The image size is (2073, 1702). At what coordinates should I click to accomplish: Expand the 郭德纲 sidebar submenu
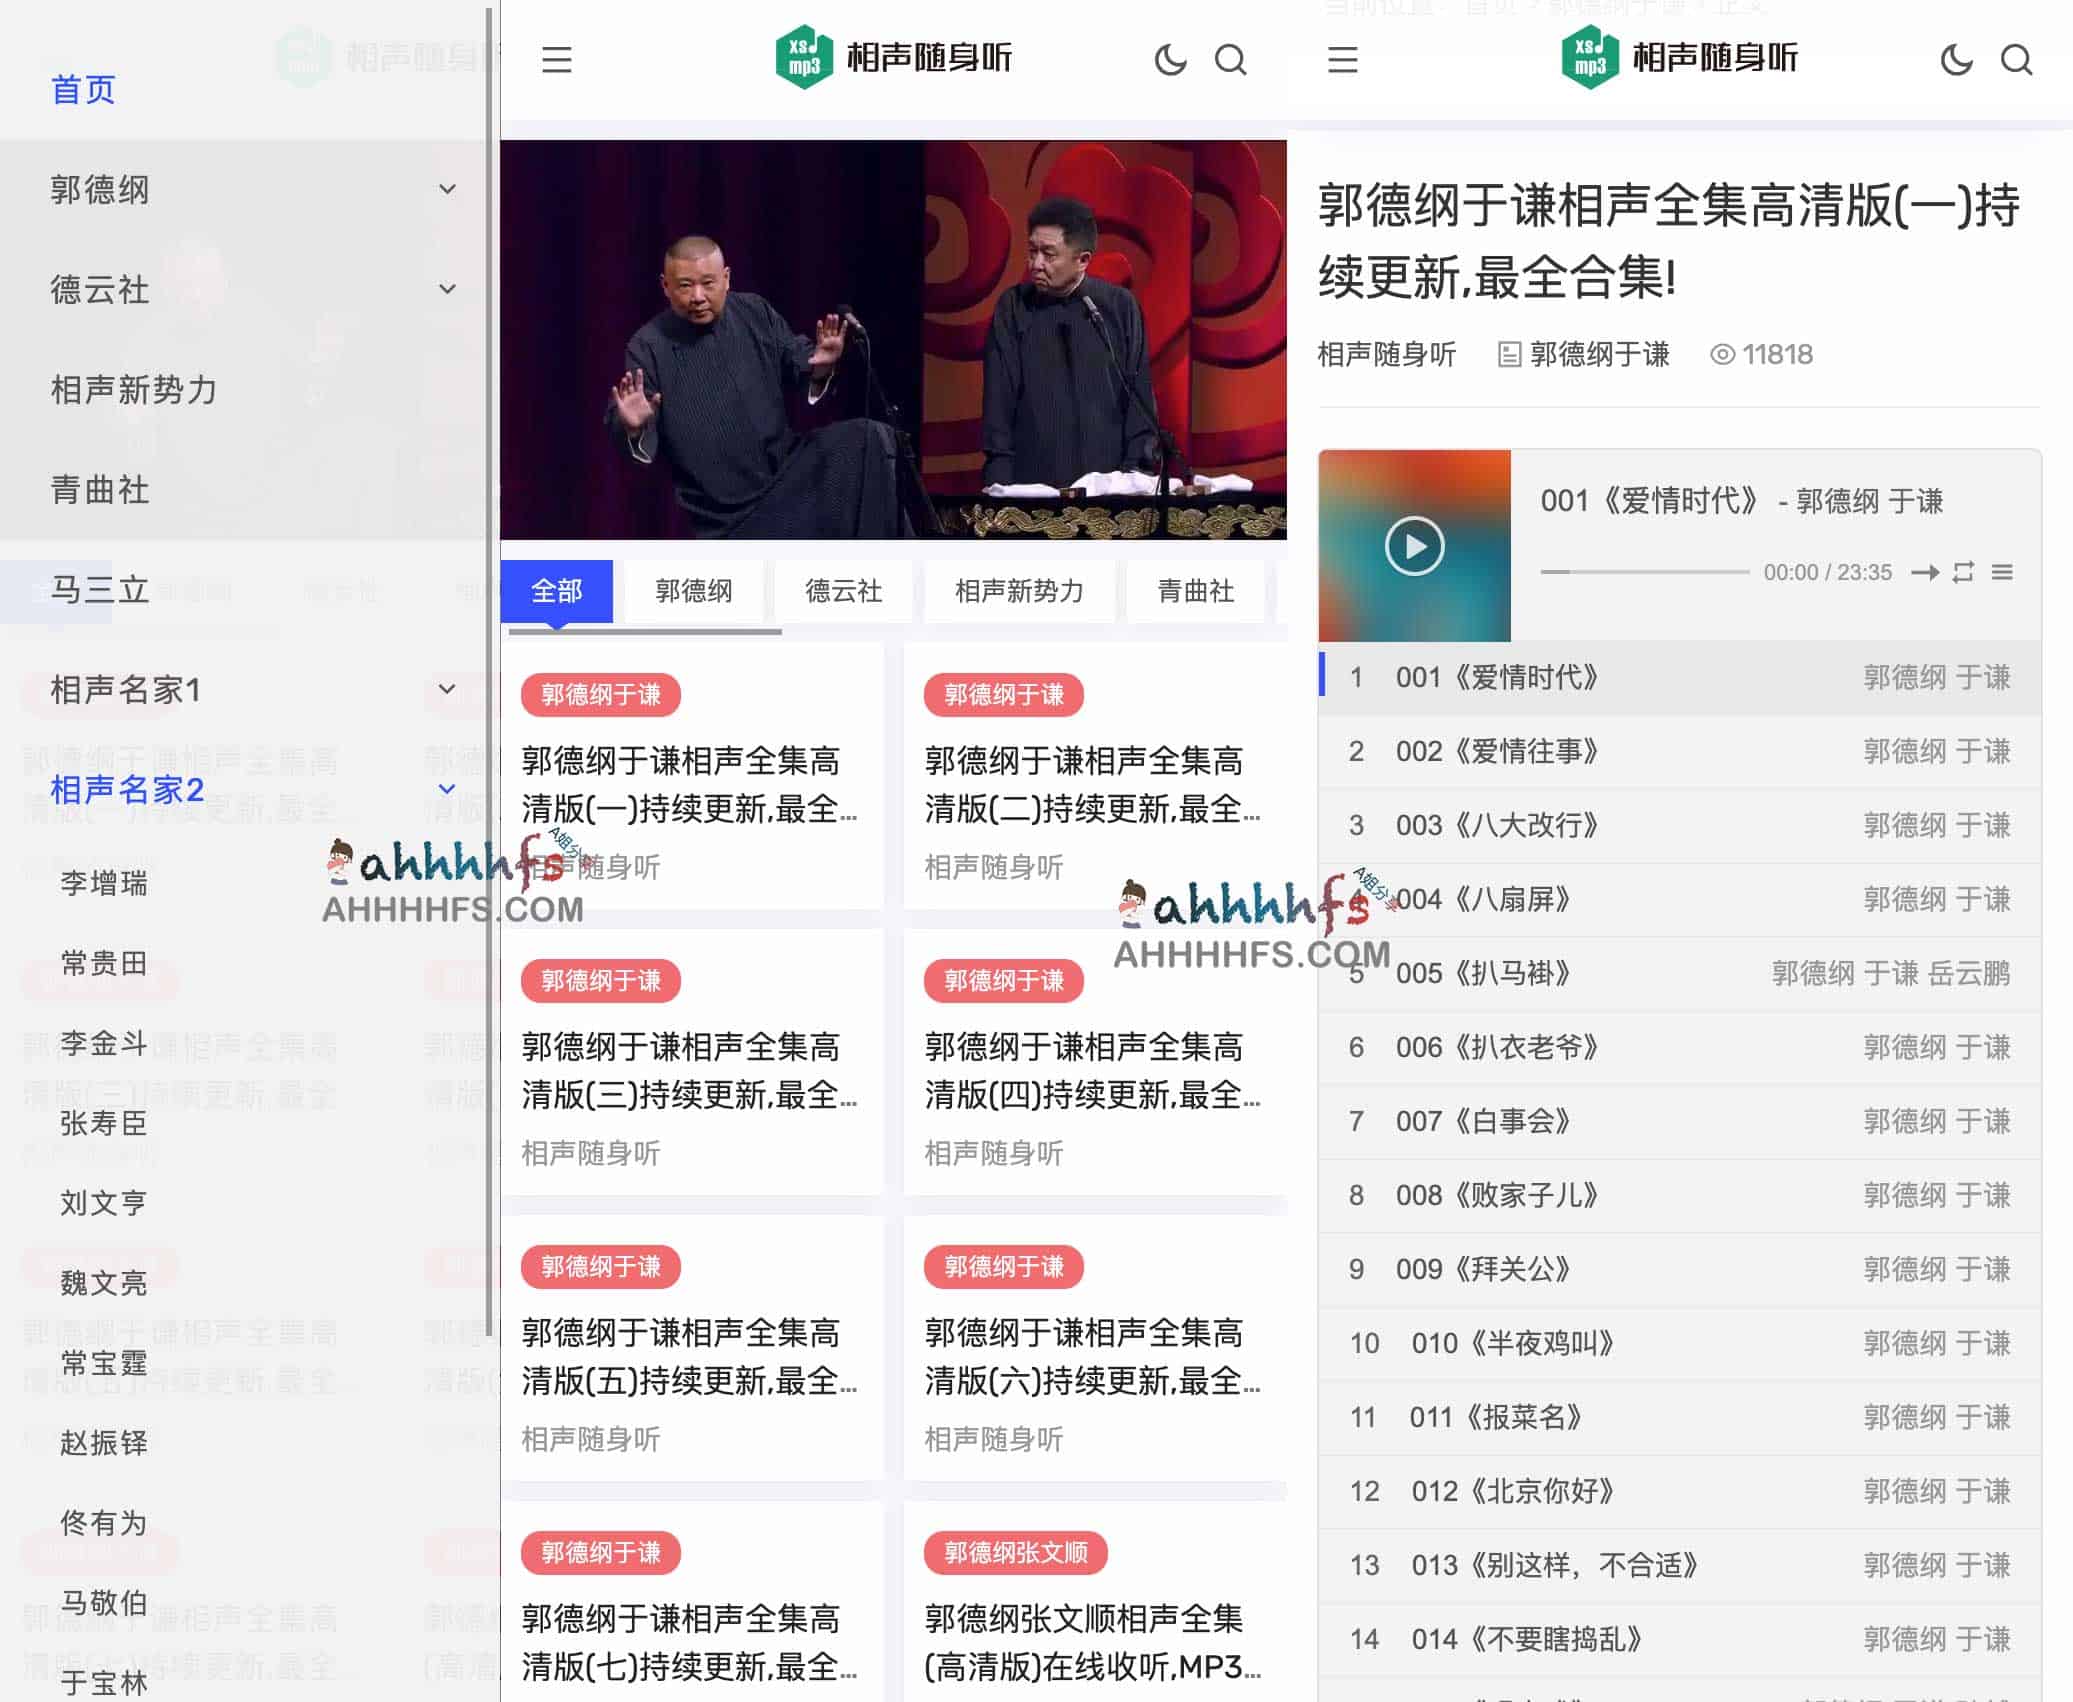coord(448,189)
